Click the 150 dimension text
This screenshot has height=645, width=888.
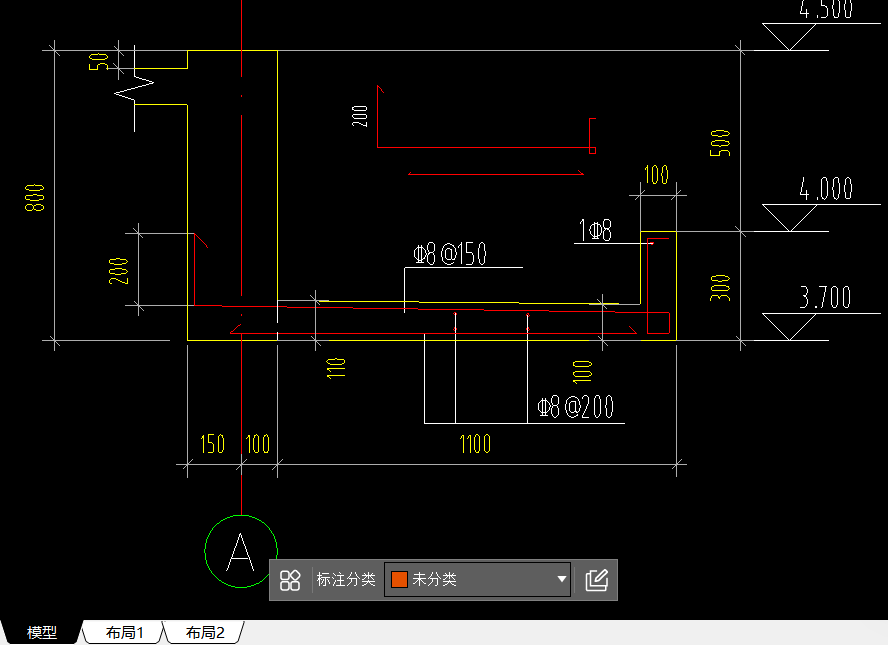212,444
